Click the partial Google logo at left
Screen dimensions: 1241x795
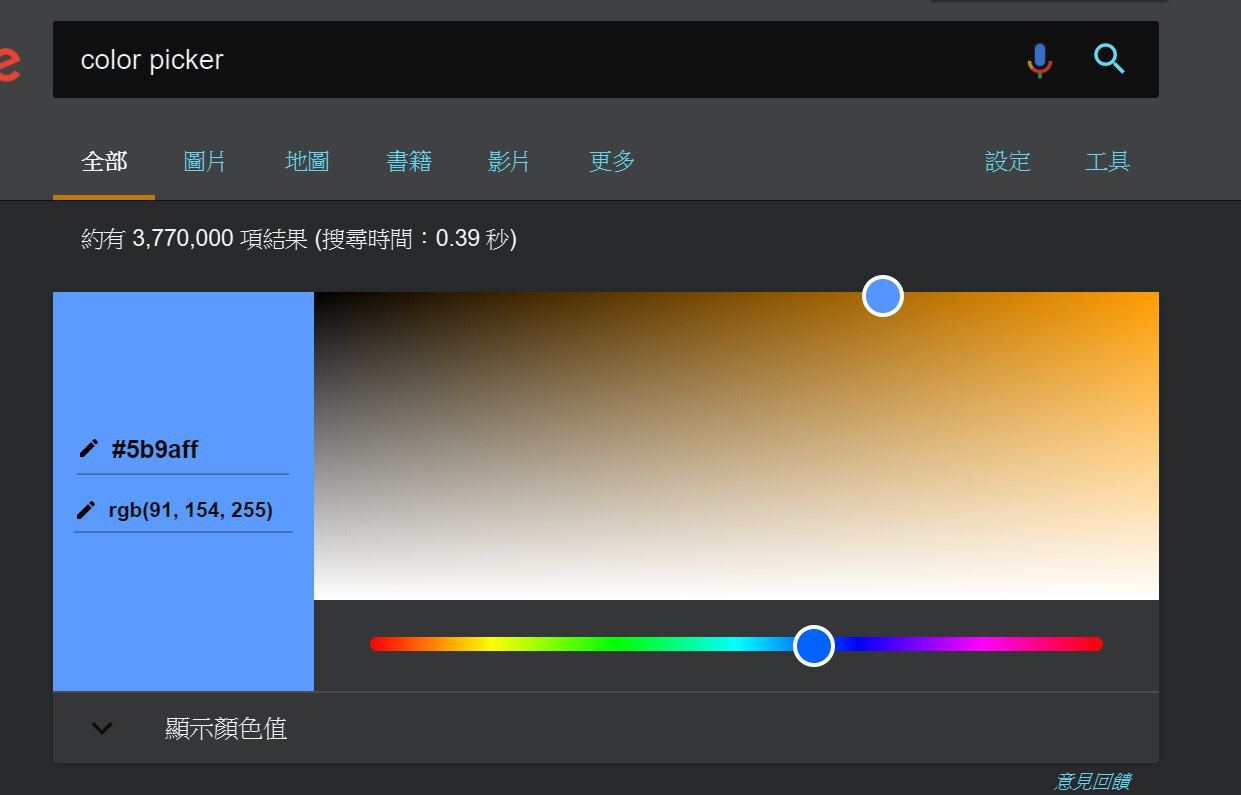[x=9, y=65]
